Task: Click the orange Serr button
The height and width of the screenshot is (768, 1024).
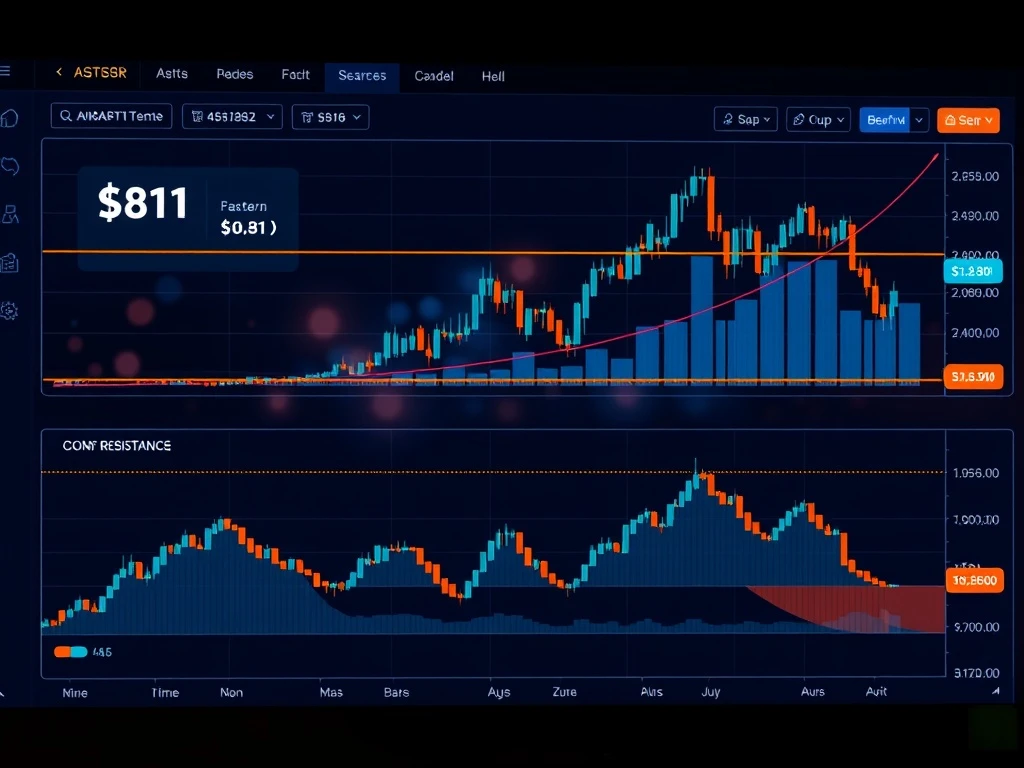Action: click(968, 120)
